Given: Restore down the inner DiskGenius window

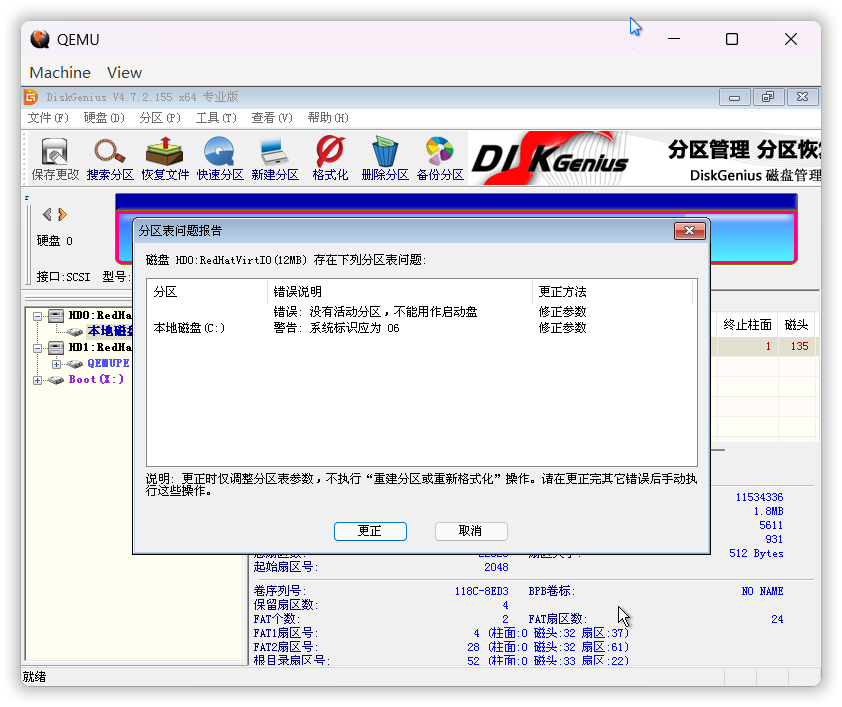Looking at the screenshot, I should tap(768, 97).
